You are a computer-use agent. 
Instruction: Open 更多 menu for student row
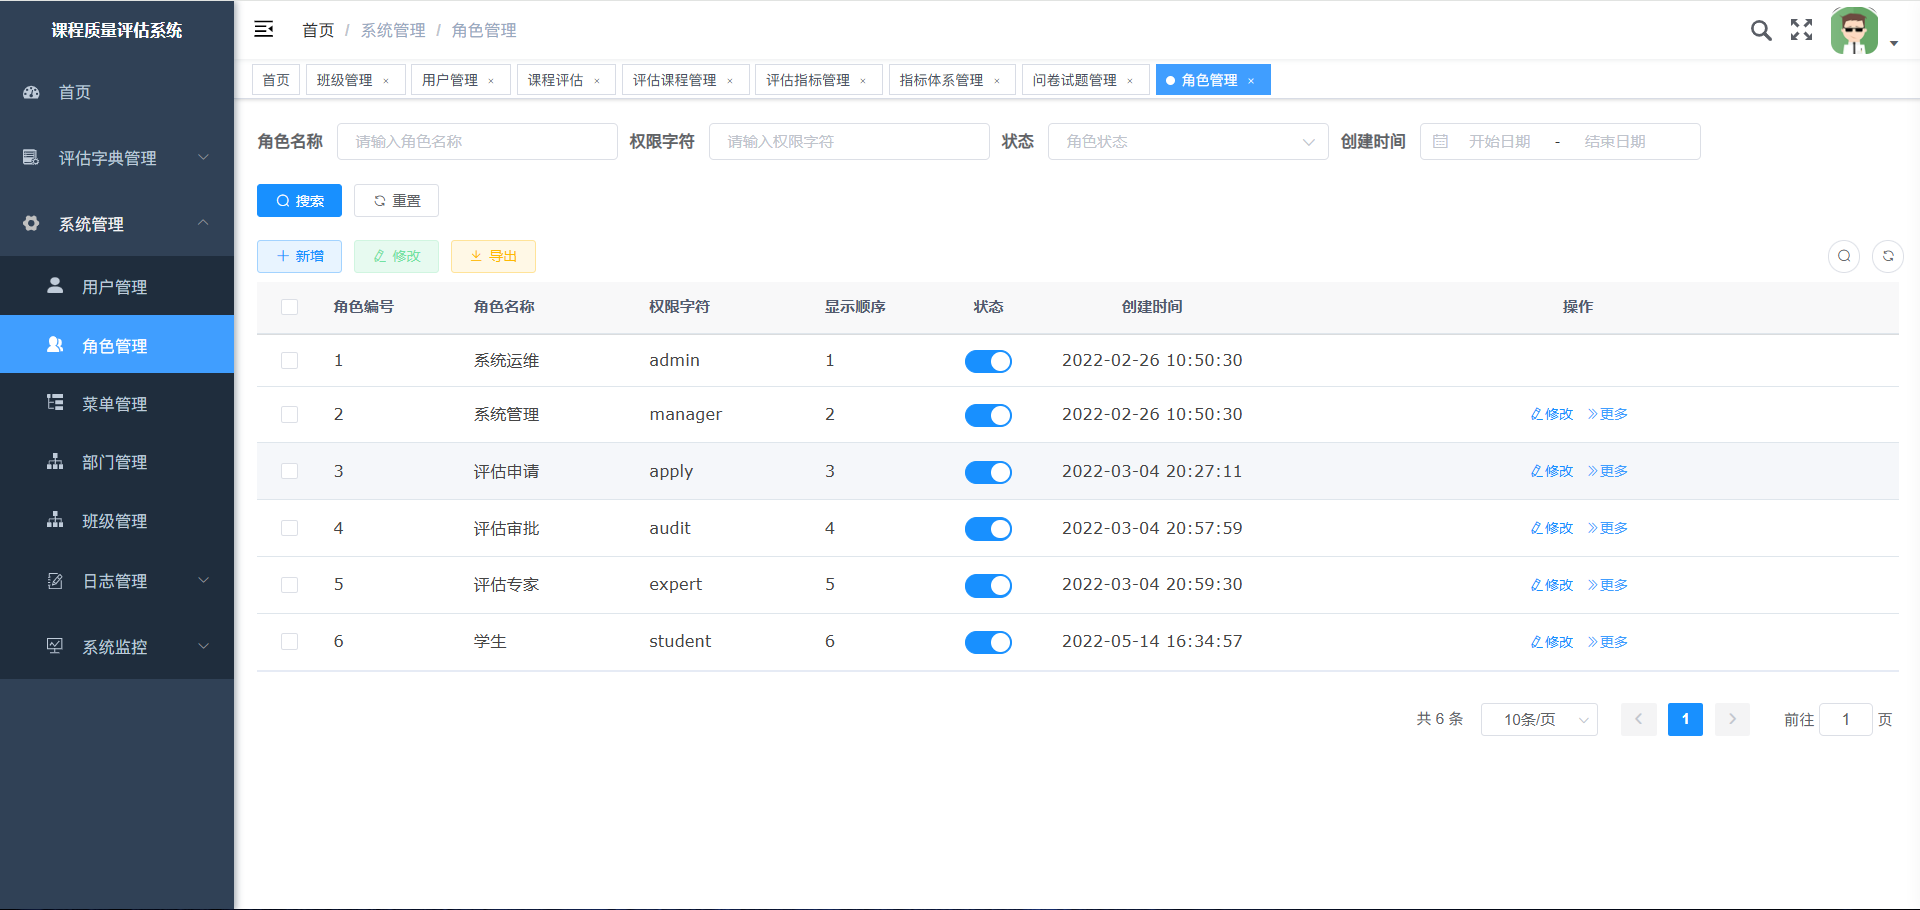pyautogui.click(x=1608, y=642)
